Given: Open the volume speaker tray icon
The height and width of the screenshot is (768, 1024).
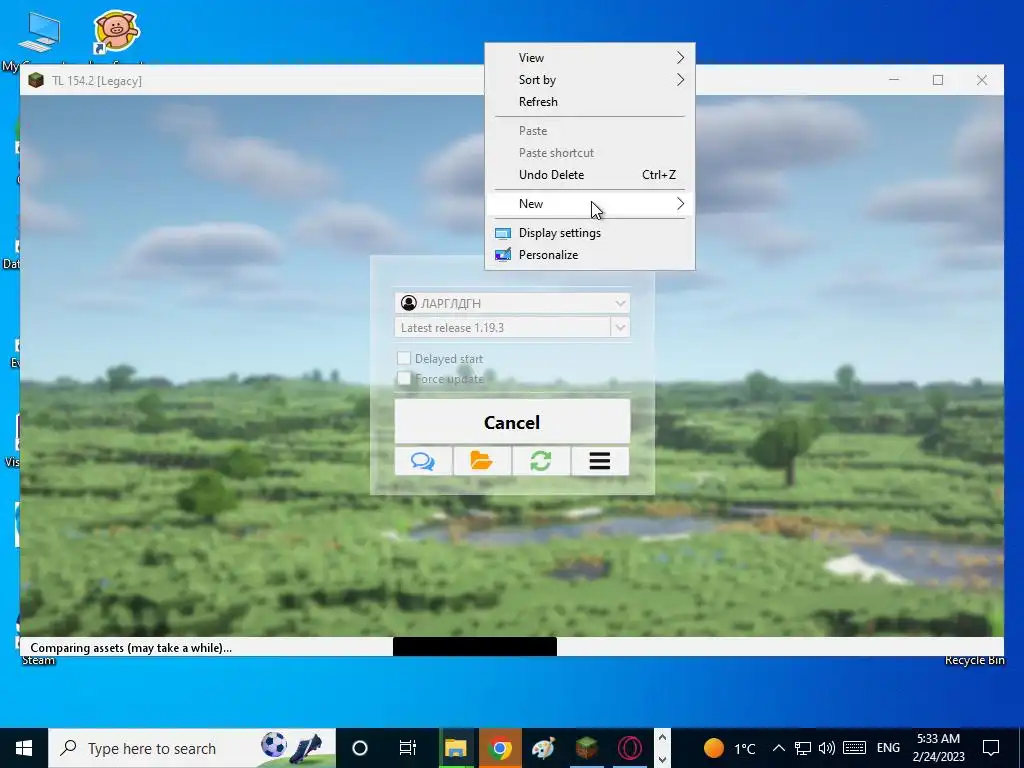Looking at the screenshot, I should click(x=827, y=748).
